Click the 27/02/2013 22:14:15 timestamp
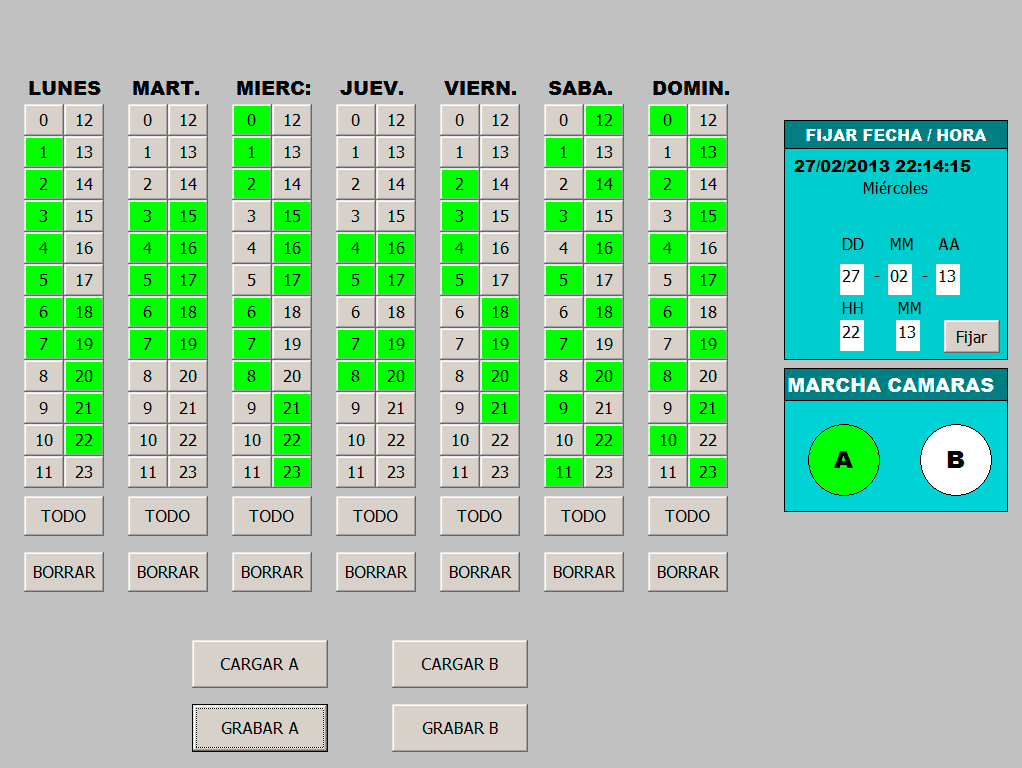This screenshot has height=768, width=1022. 882,166
